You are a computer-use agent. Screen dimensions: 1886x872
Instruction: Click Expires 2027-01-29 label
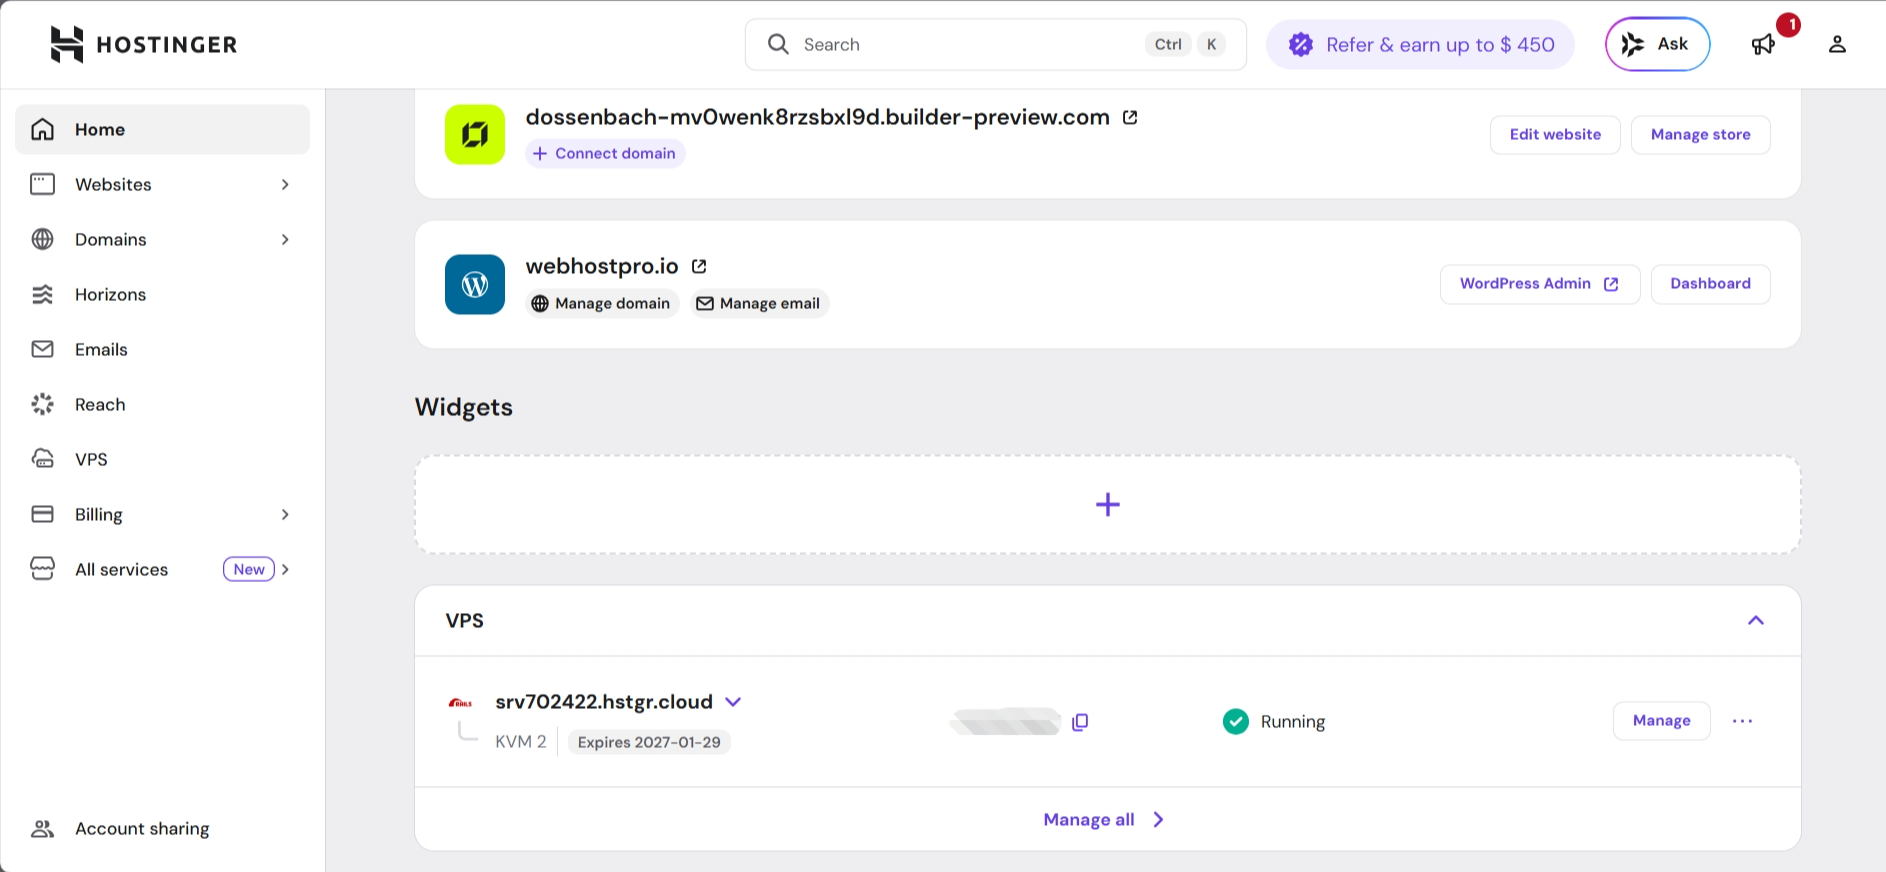click(649, 742)
